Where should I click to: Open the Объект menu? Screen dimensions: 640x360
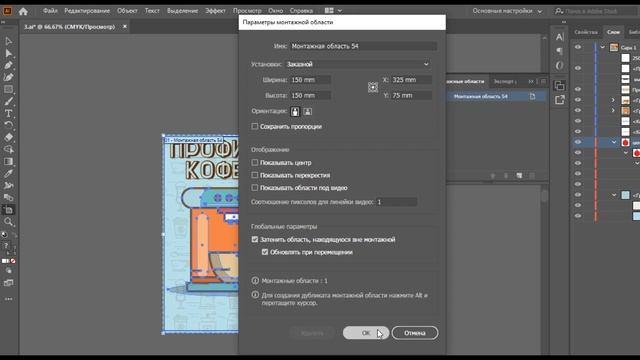click(127, 11)
